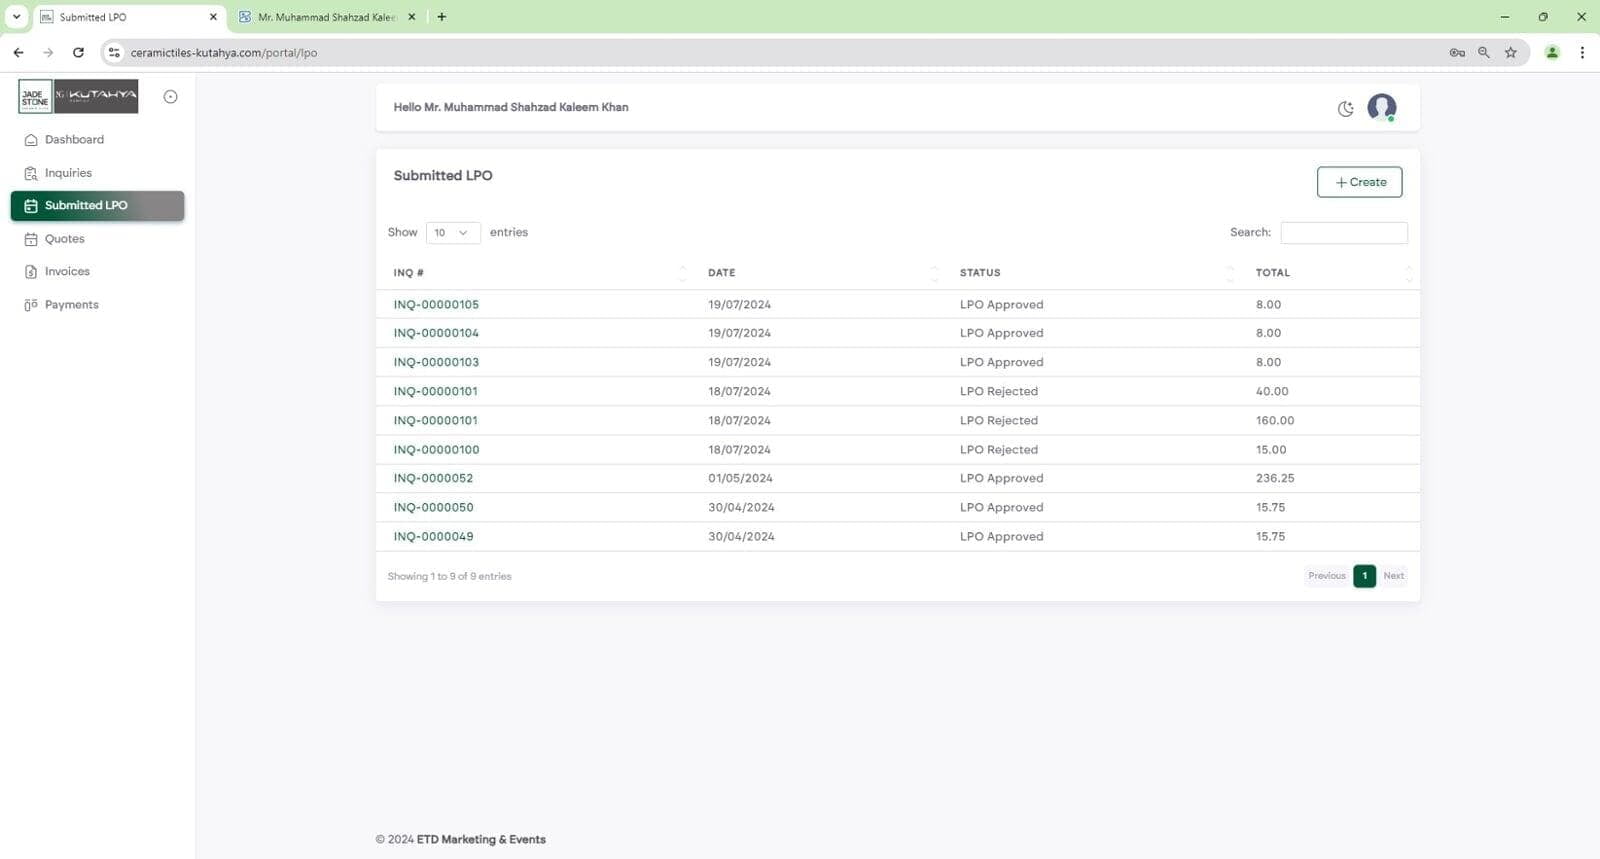1600x859 pixels.
Task: Click the Previous pagination button
Action: pyautogui.click(x=1327, y=576)
